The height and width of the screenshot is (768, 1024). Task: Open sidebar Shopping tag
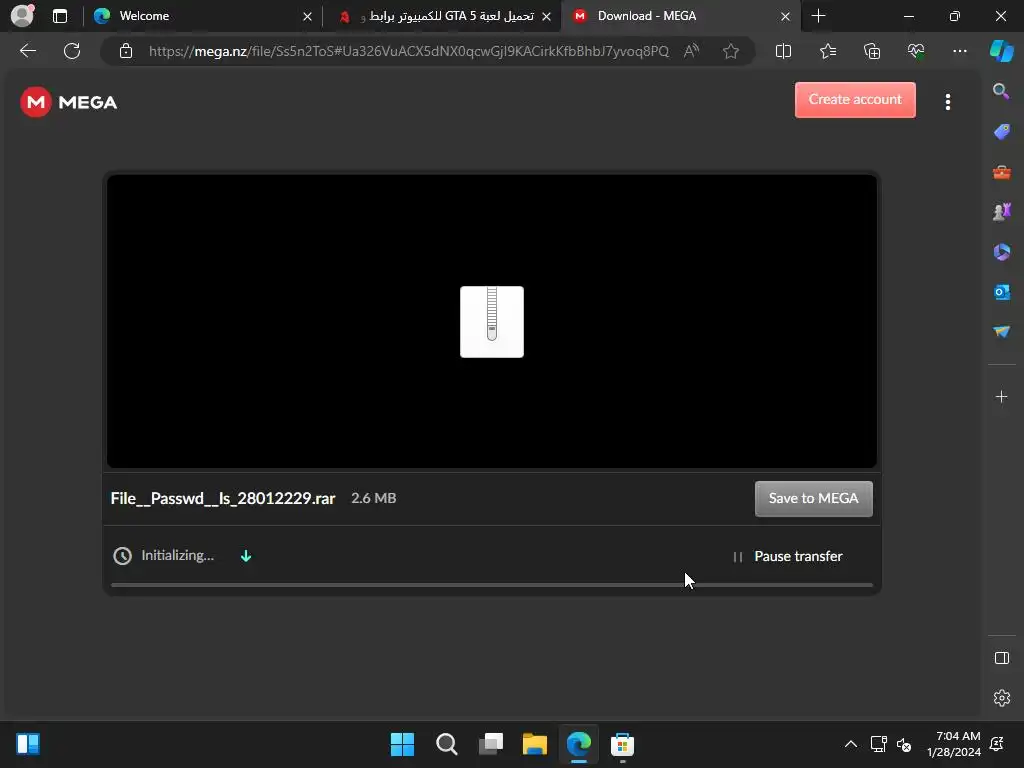1001,131
